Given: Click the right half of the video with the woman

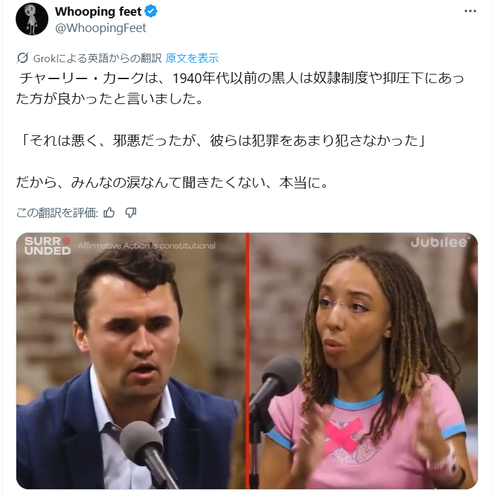Looking at the screenshot, I should 364,361.
